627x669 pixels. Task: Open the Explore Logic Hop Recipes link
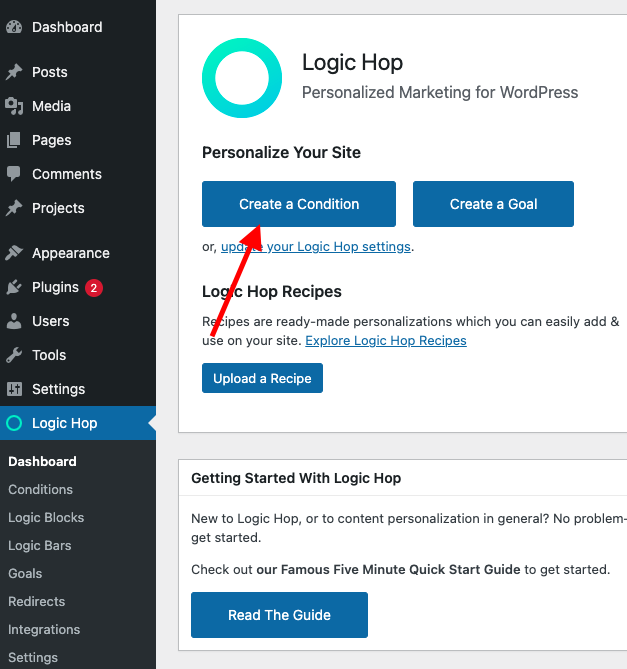pos(386,340)
